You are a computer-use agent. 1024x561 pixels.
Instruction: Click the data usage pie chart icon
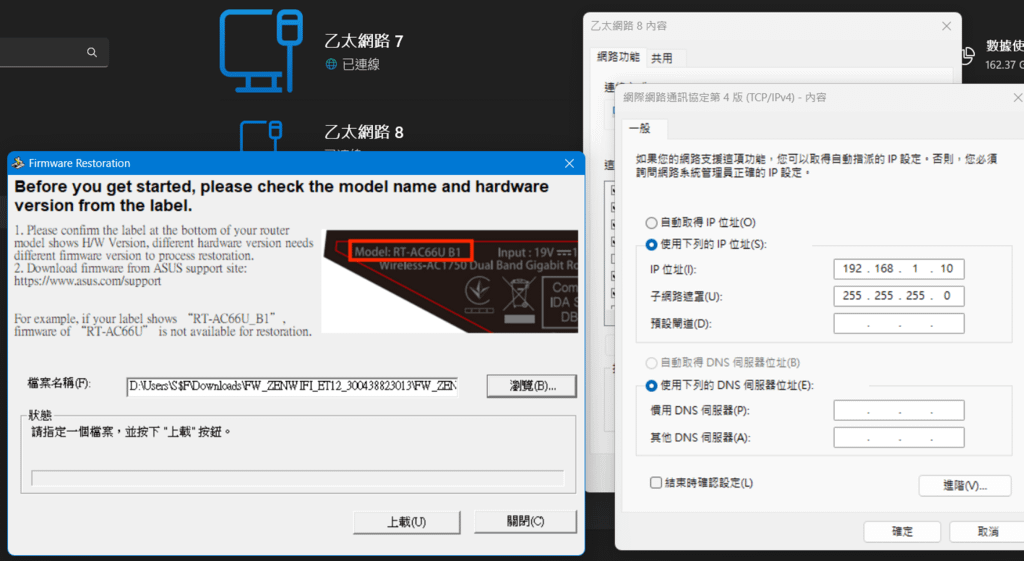[968, 56]
